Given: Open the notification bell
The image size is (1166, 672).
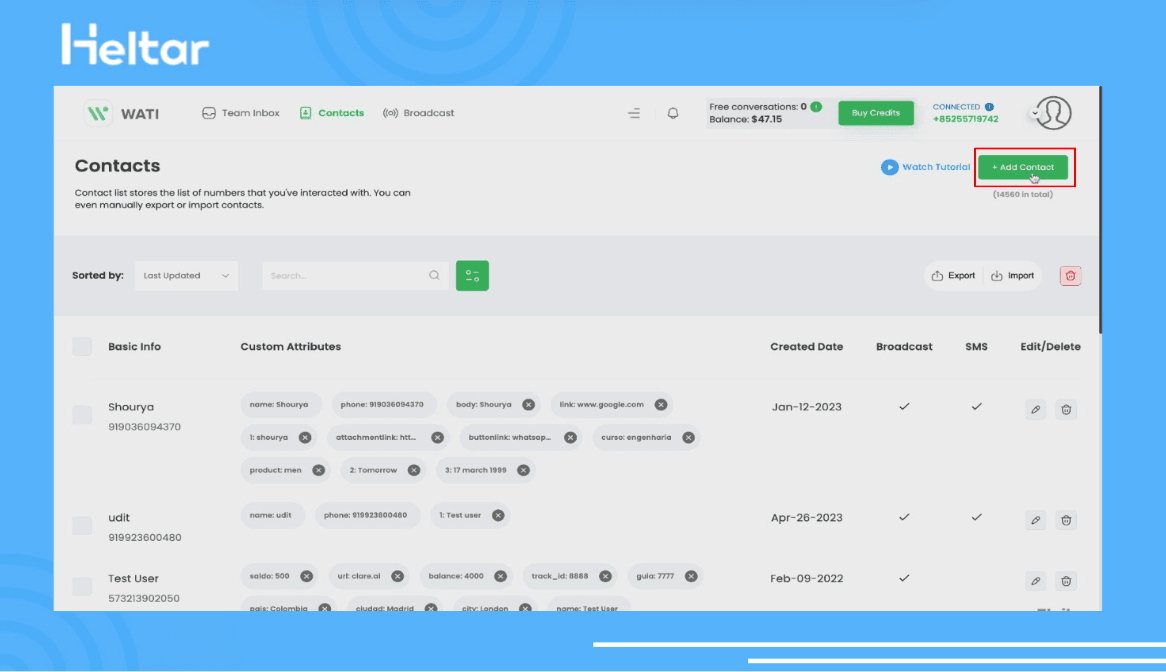Looking at the screenshot, I should click(x=672, y=113).
